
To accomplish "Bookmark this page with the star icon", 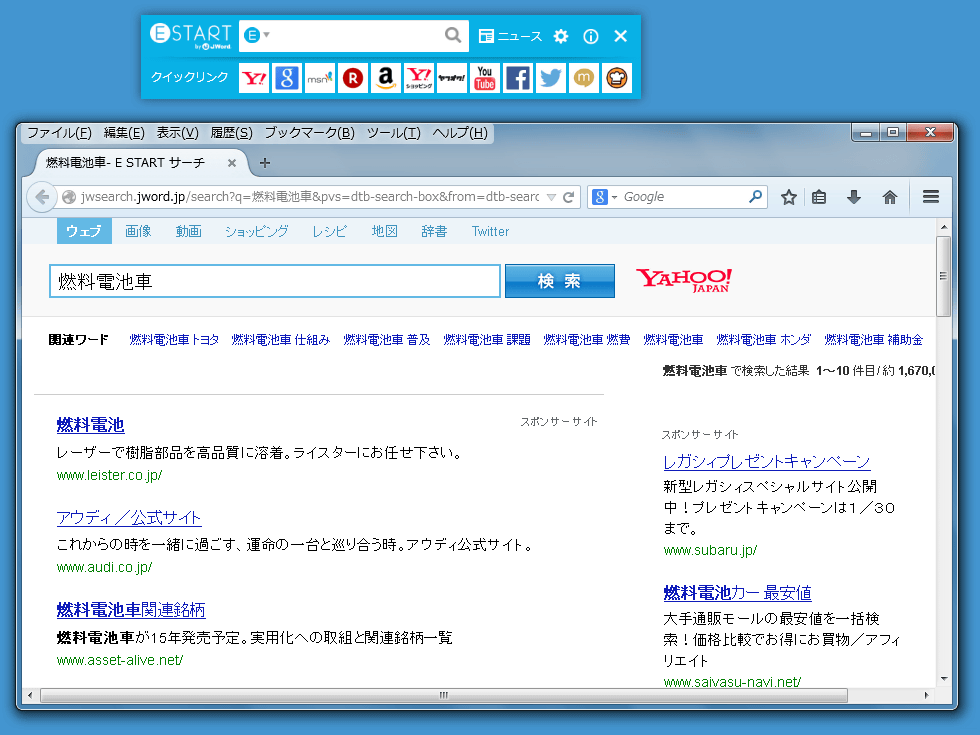I will 789,198.
